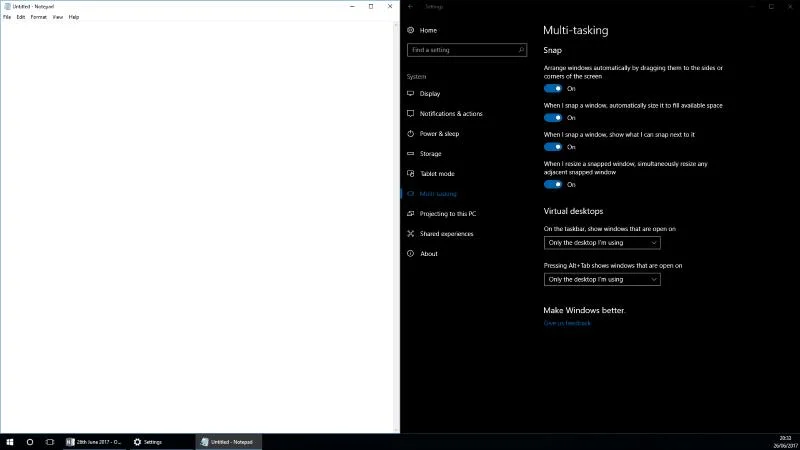800x450 pixels.
Task: Open the View menu in Notepad
Action: 58,17
